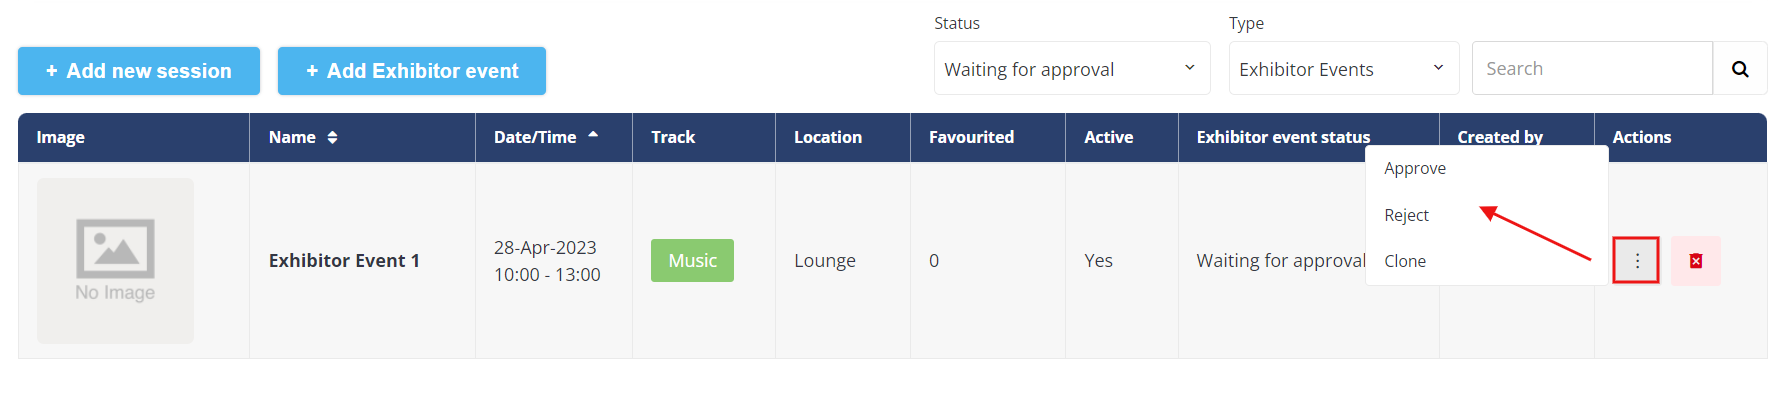Focus the Search input field

point(1592,69)
